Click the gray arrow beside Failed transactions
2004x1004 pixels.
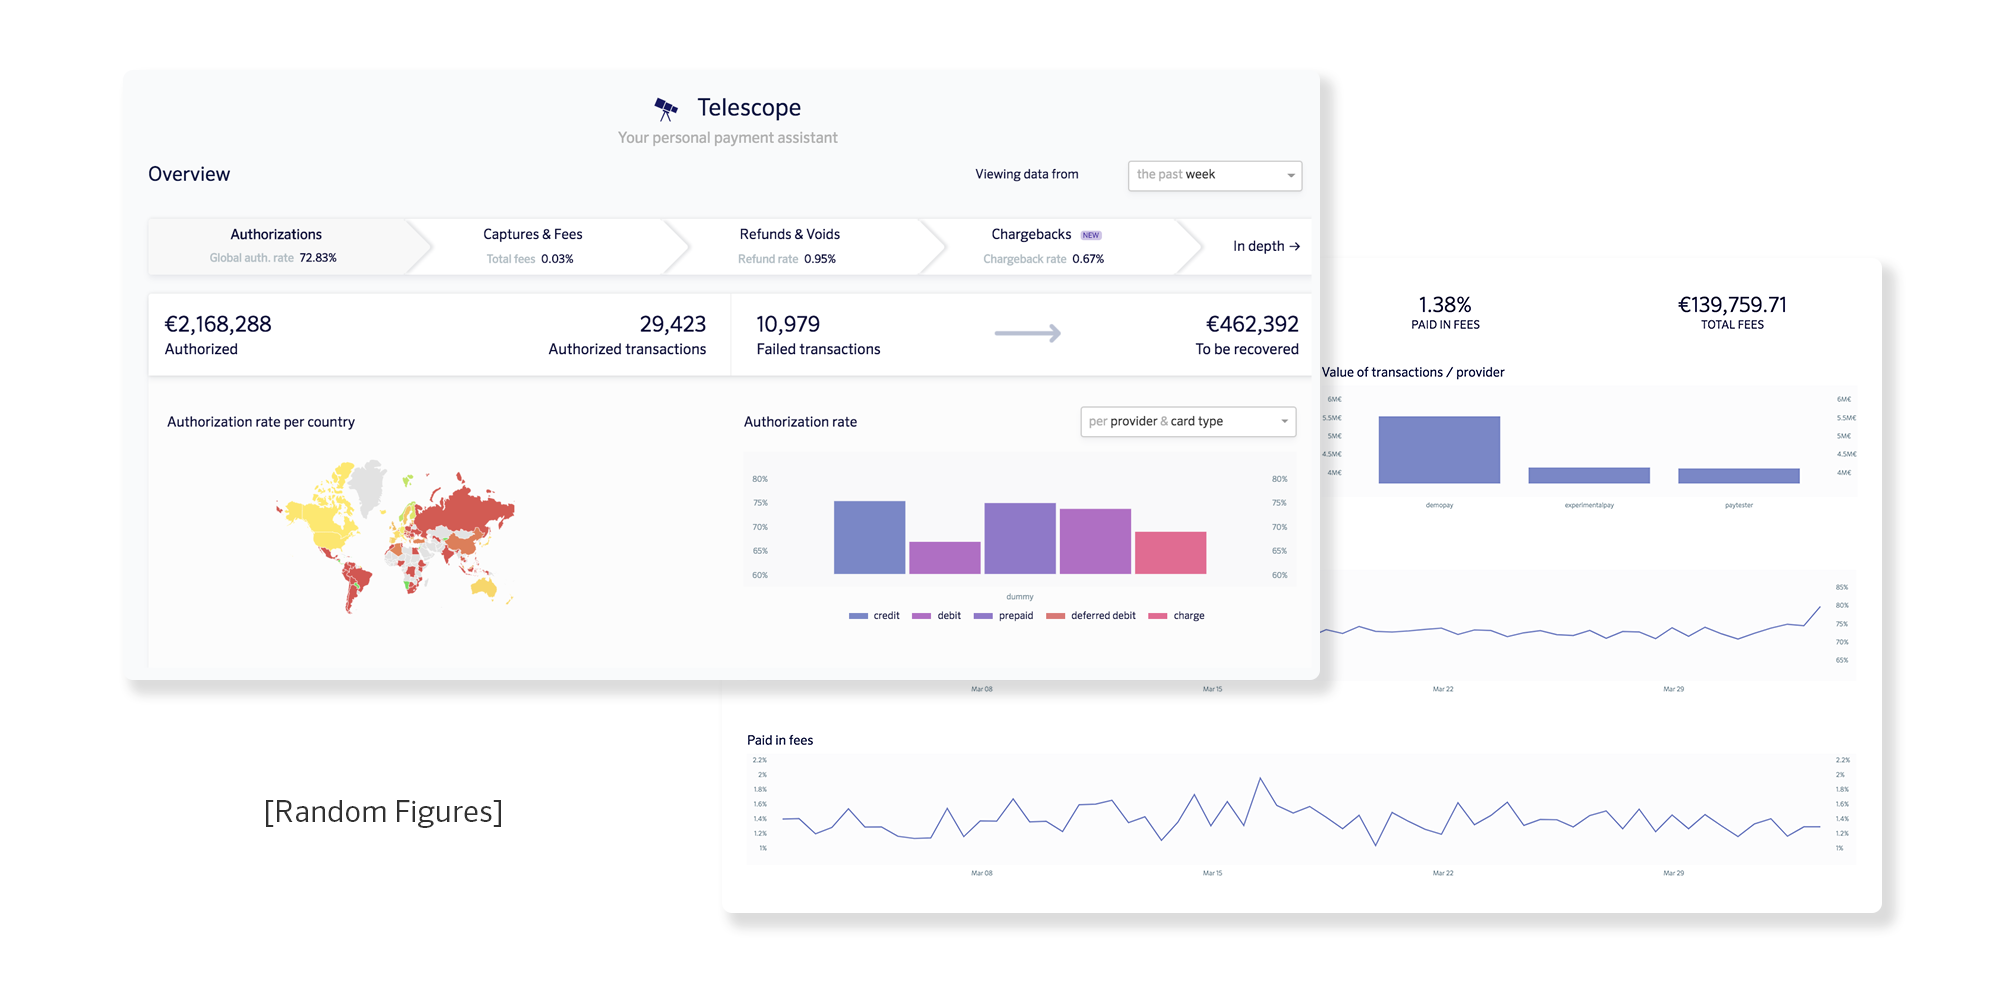(x=1027, y=334)
